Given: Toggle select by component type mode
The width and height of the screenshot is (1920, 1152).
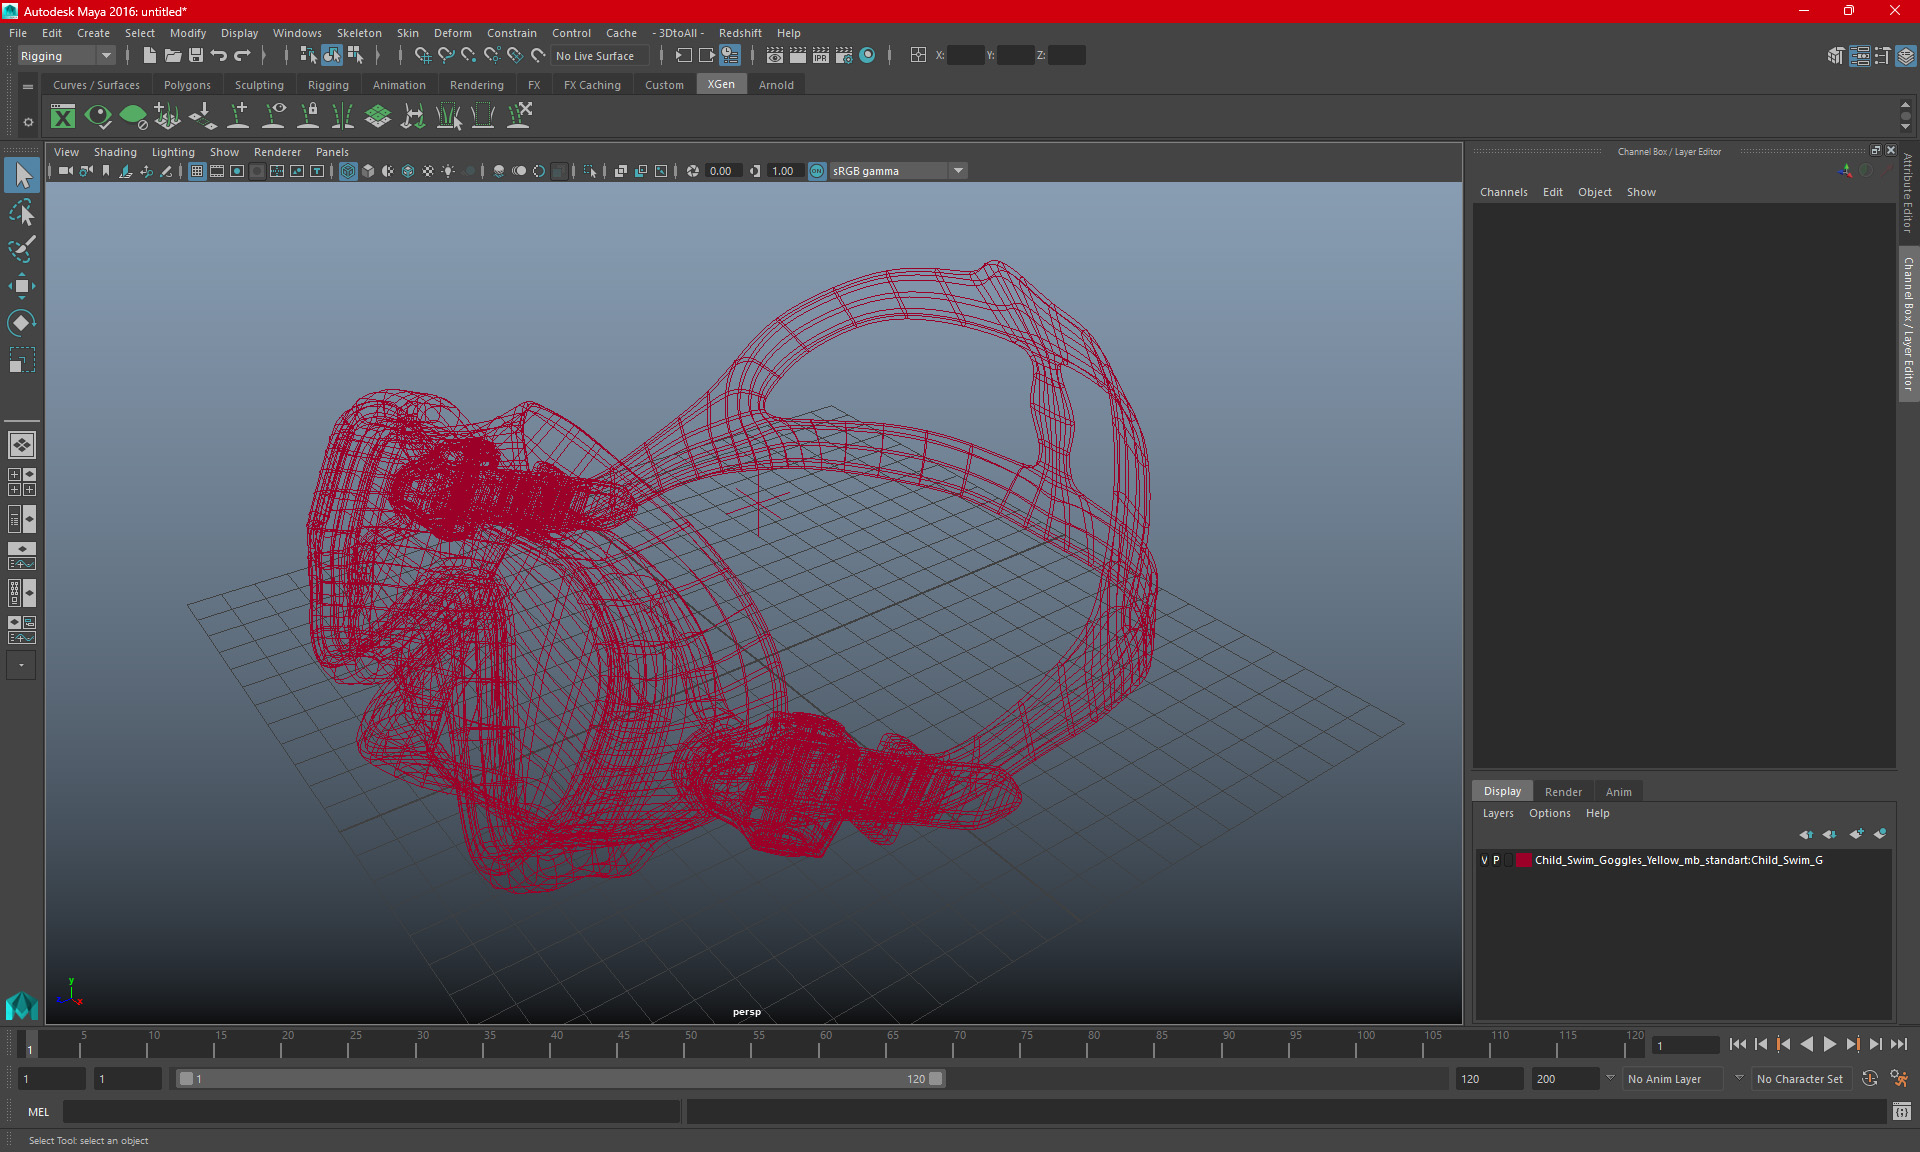Looking at the screenshot, I should 355,56.
